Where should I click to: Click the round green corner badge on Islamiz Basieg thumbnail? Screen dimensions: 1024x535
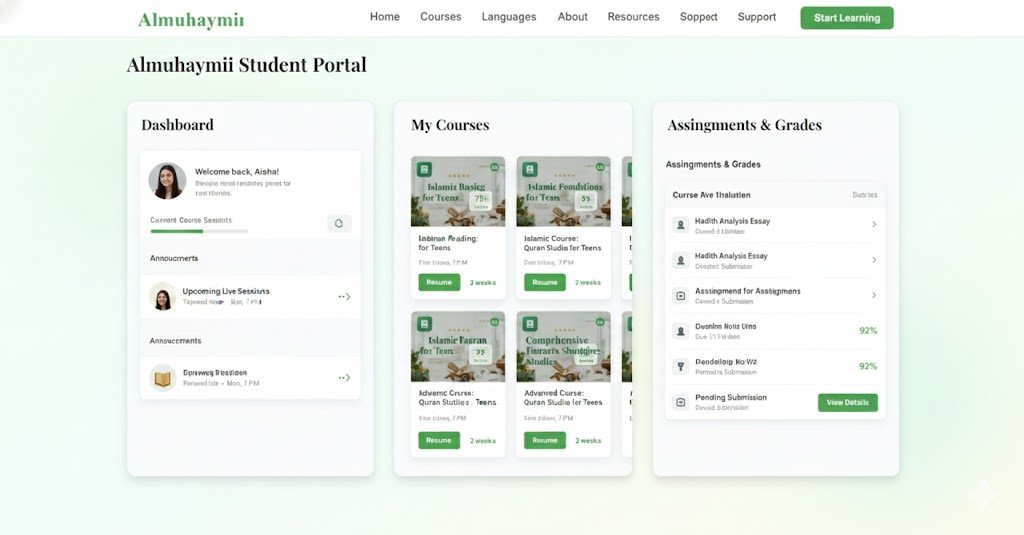pos(494,167)
